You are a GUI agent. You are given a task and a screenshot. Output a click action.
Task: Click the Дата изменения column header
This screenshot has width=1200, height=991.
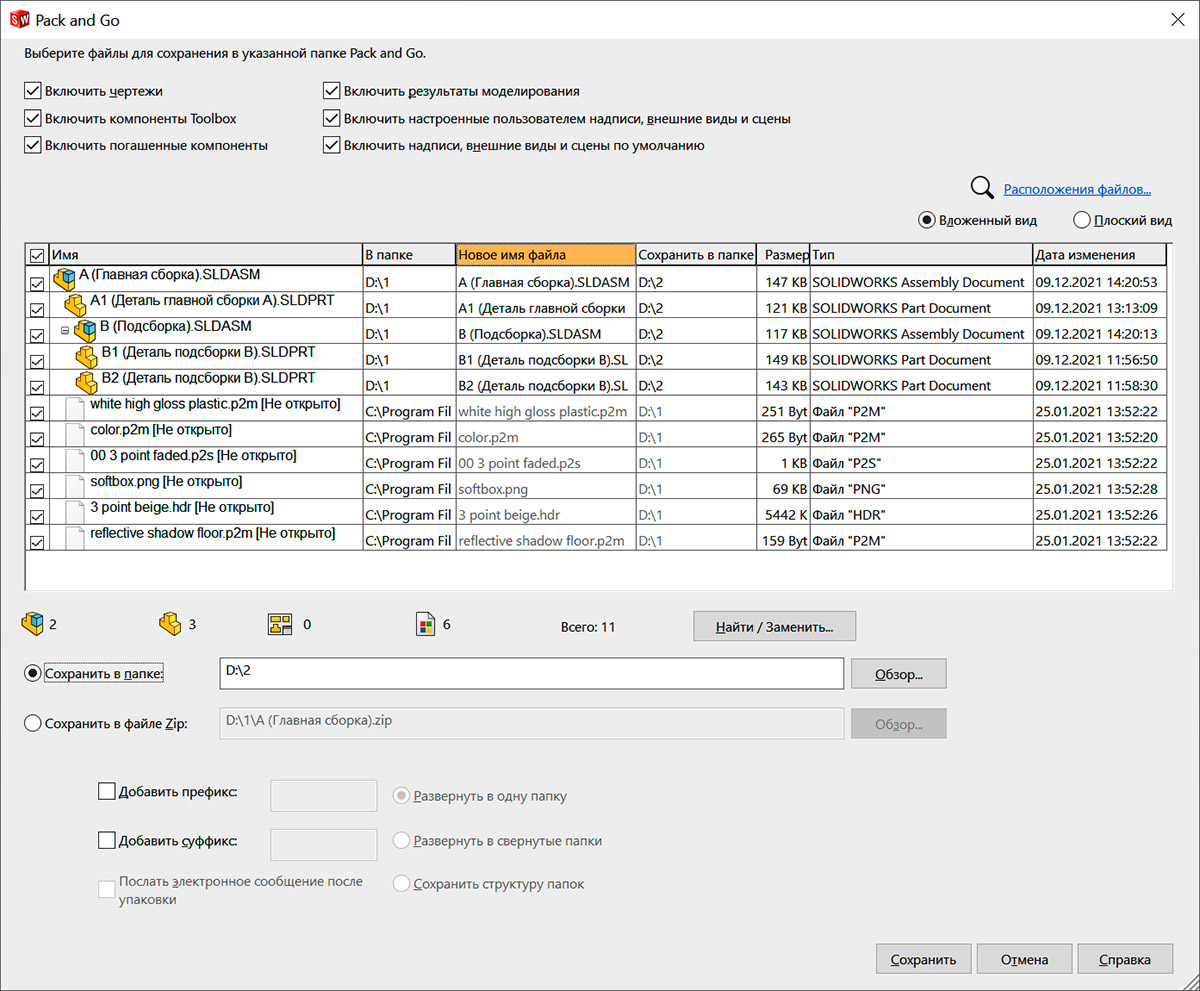click(1098, 254)
